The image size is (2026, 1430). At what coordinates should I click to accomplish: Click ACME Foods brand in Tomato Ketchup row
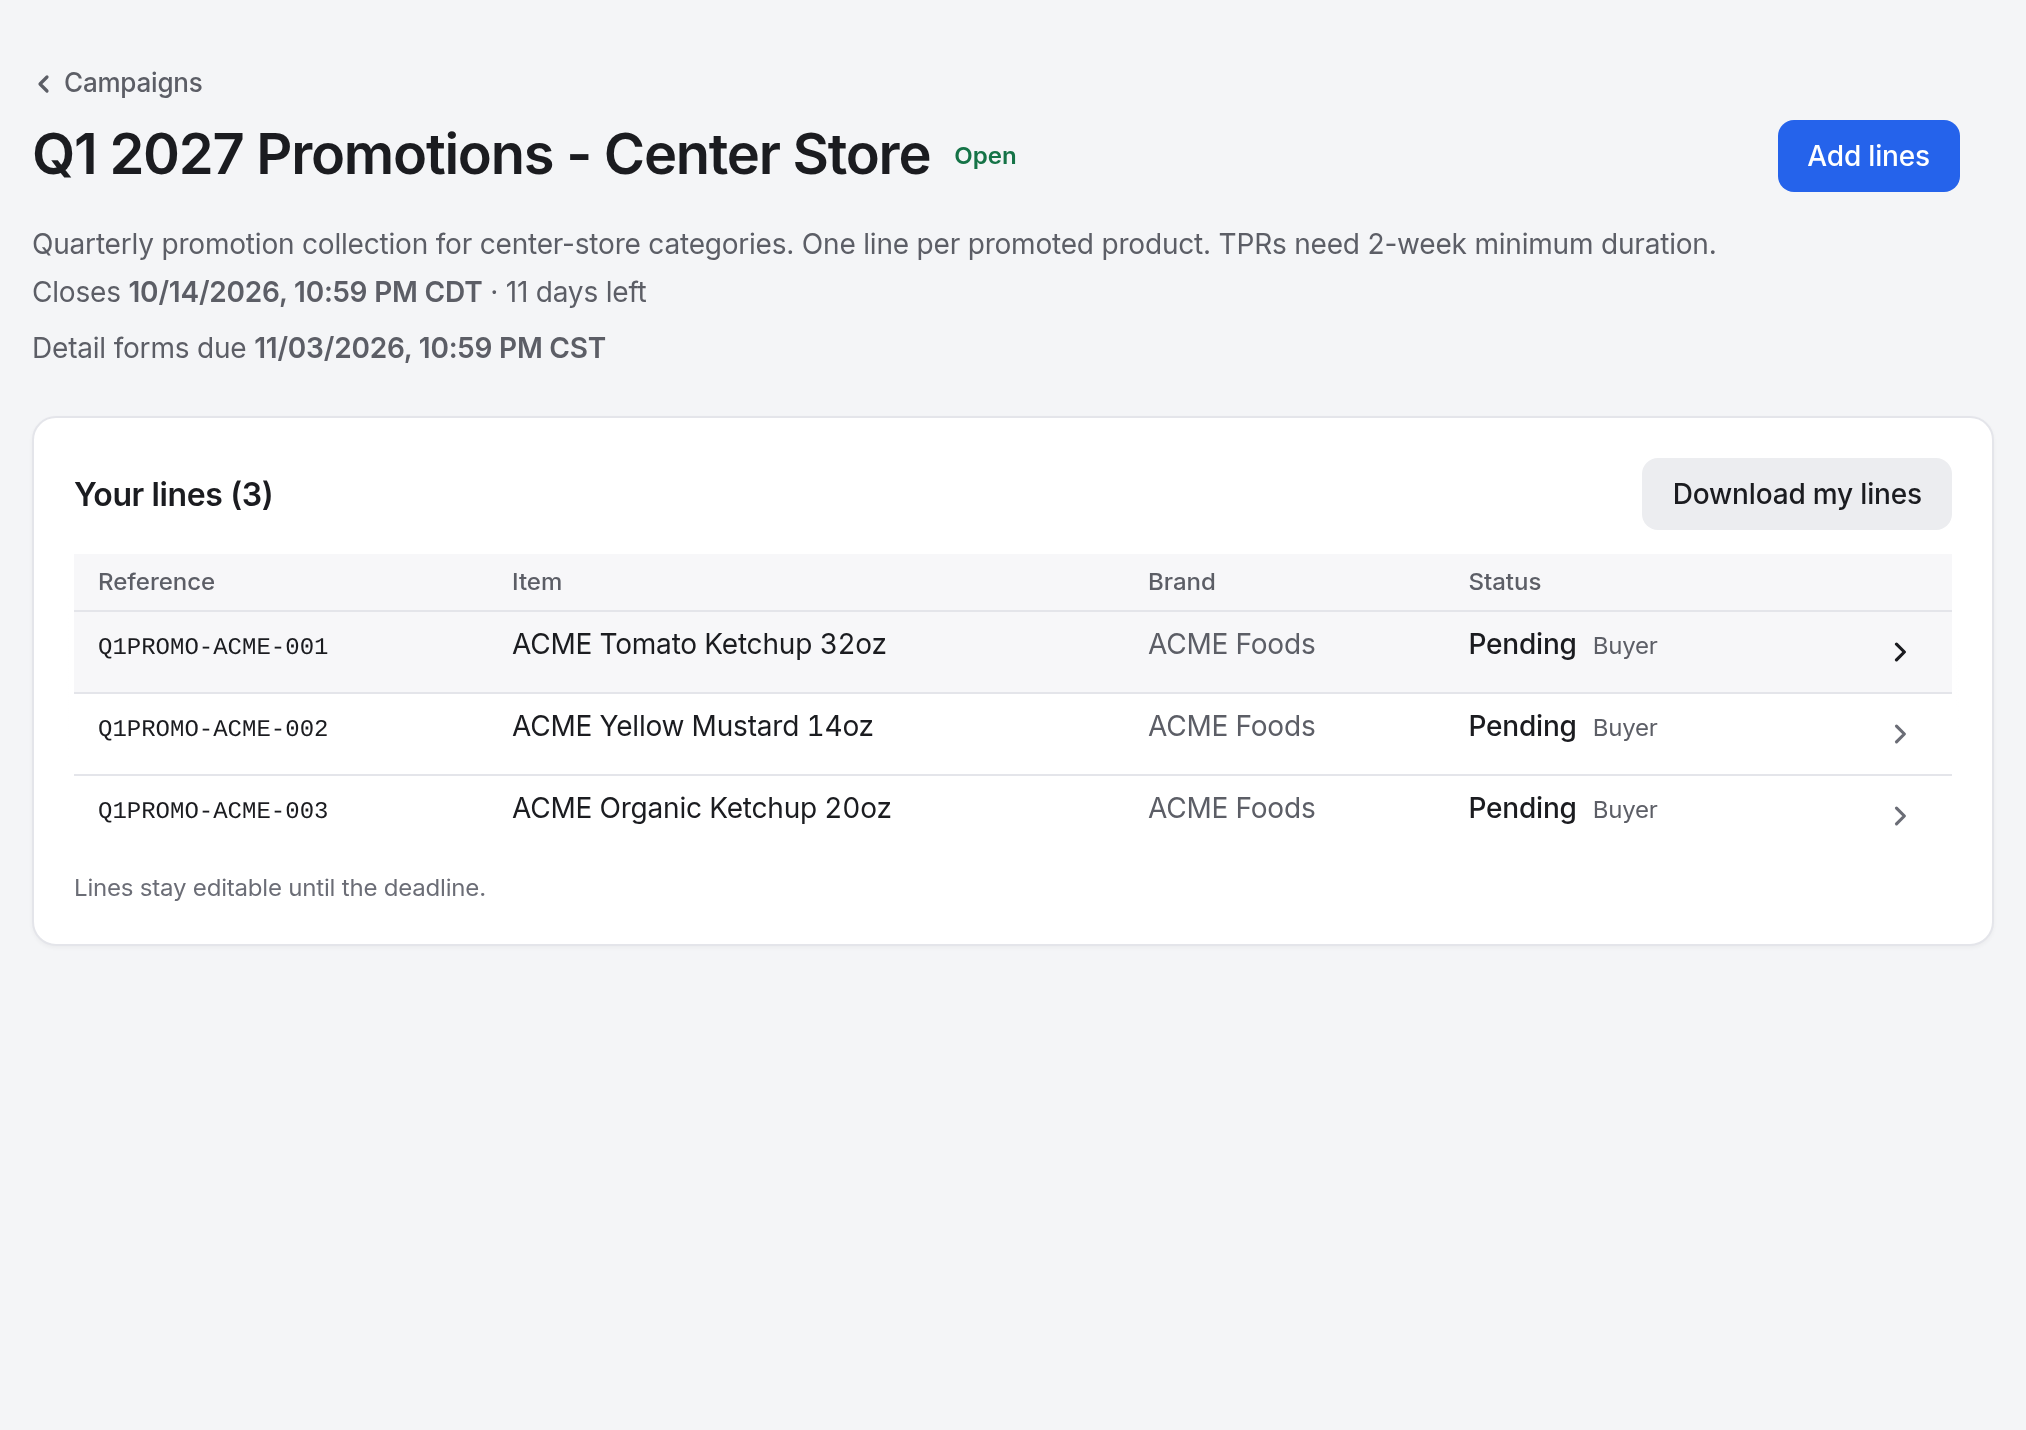click(x=1231, y=644)
